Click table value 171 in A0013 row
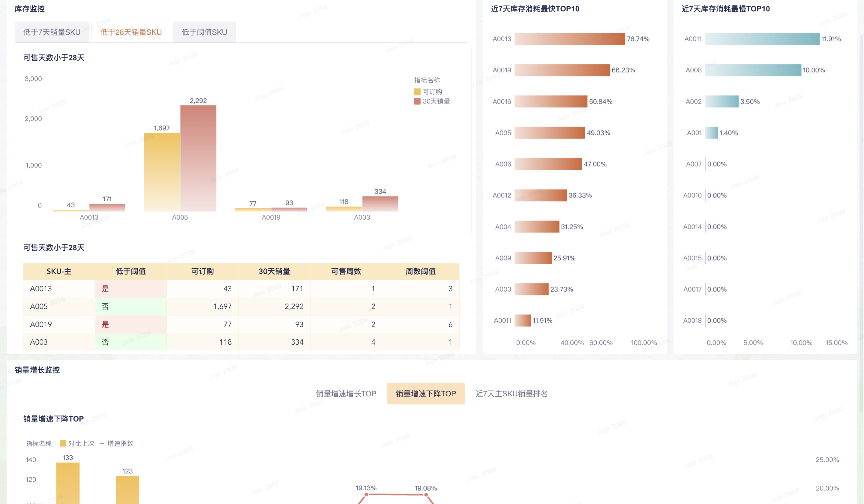The image size is (864, 504). 297,288
